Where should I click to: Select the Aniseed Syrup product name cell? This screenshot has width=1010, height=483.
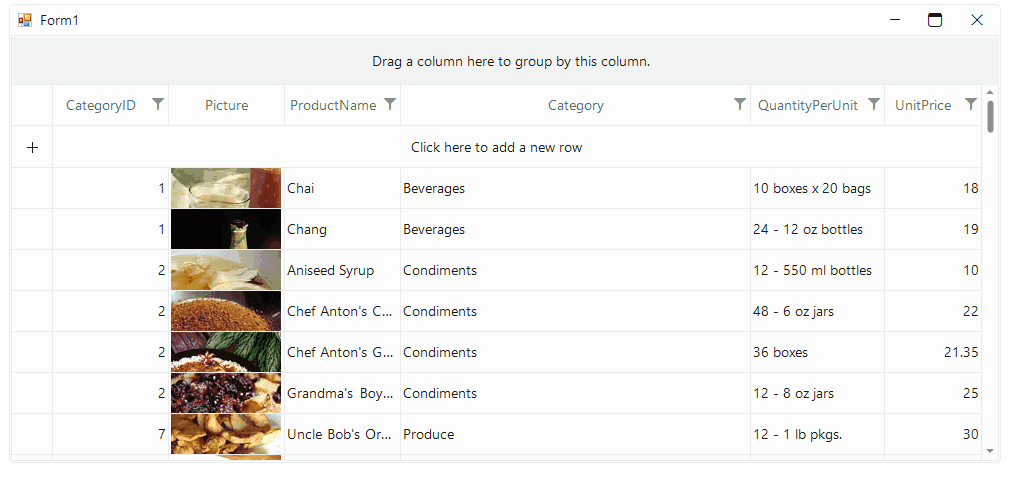tap(342, 270)
